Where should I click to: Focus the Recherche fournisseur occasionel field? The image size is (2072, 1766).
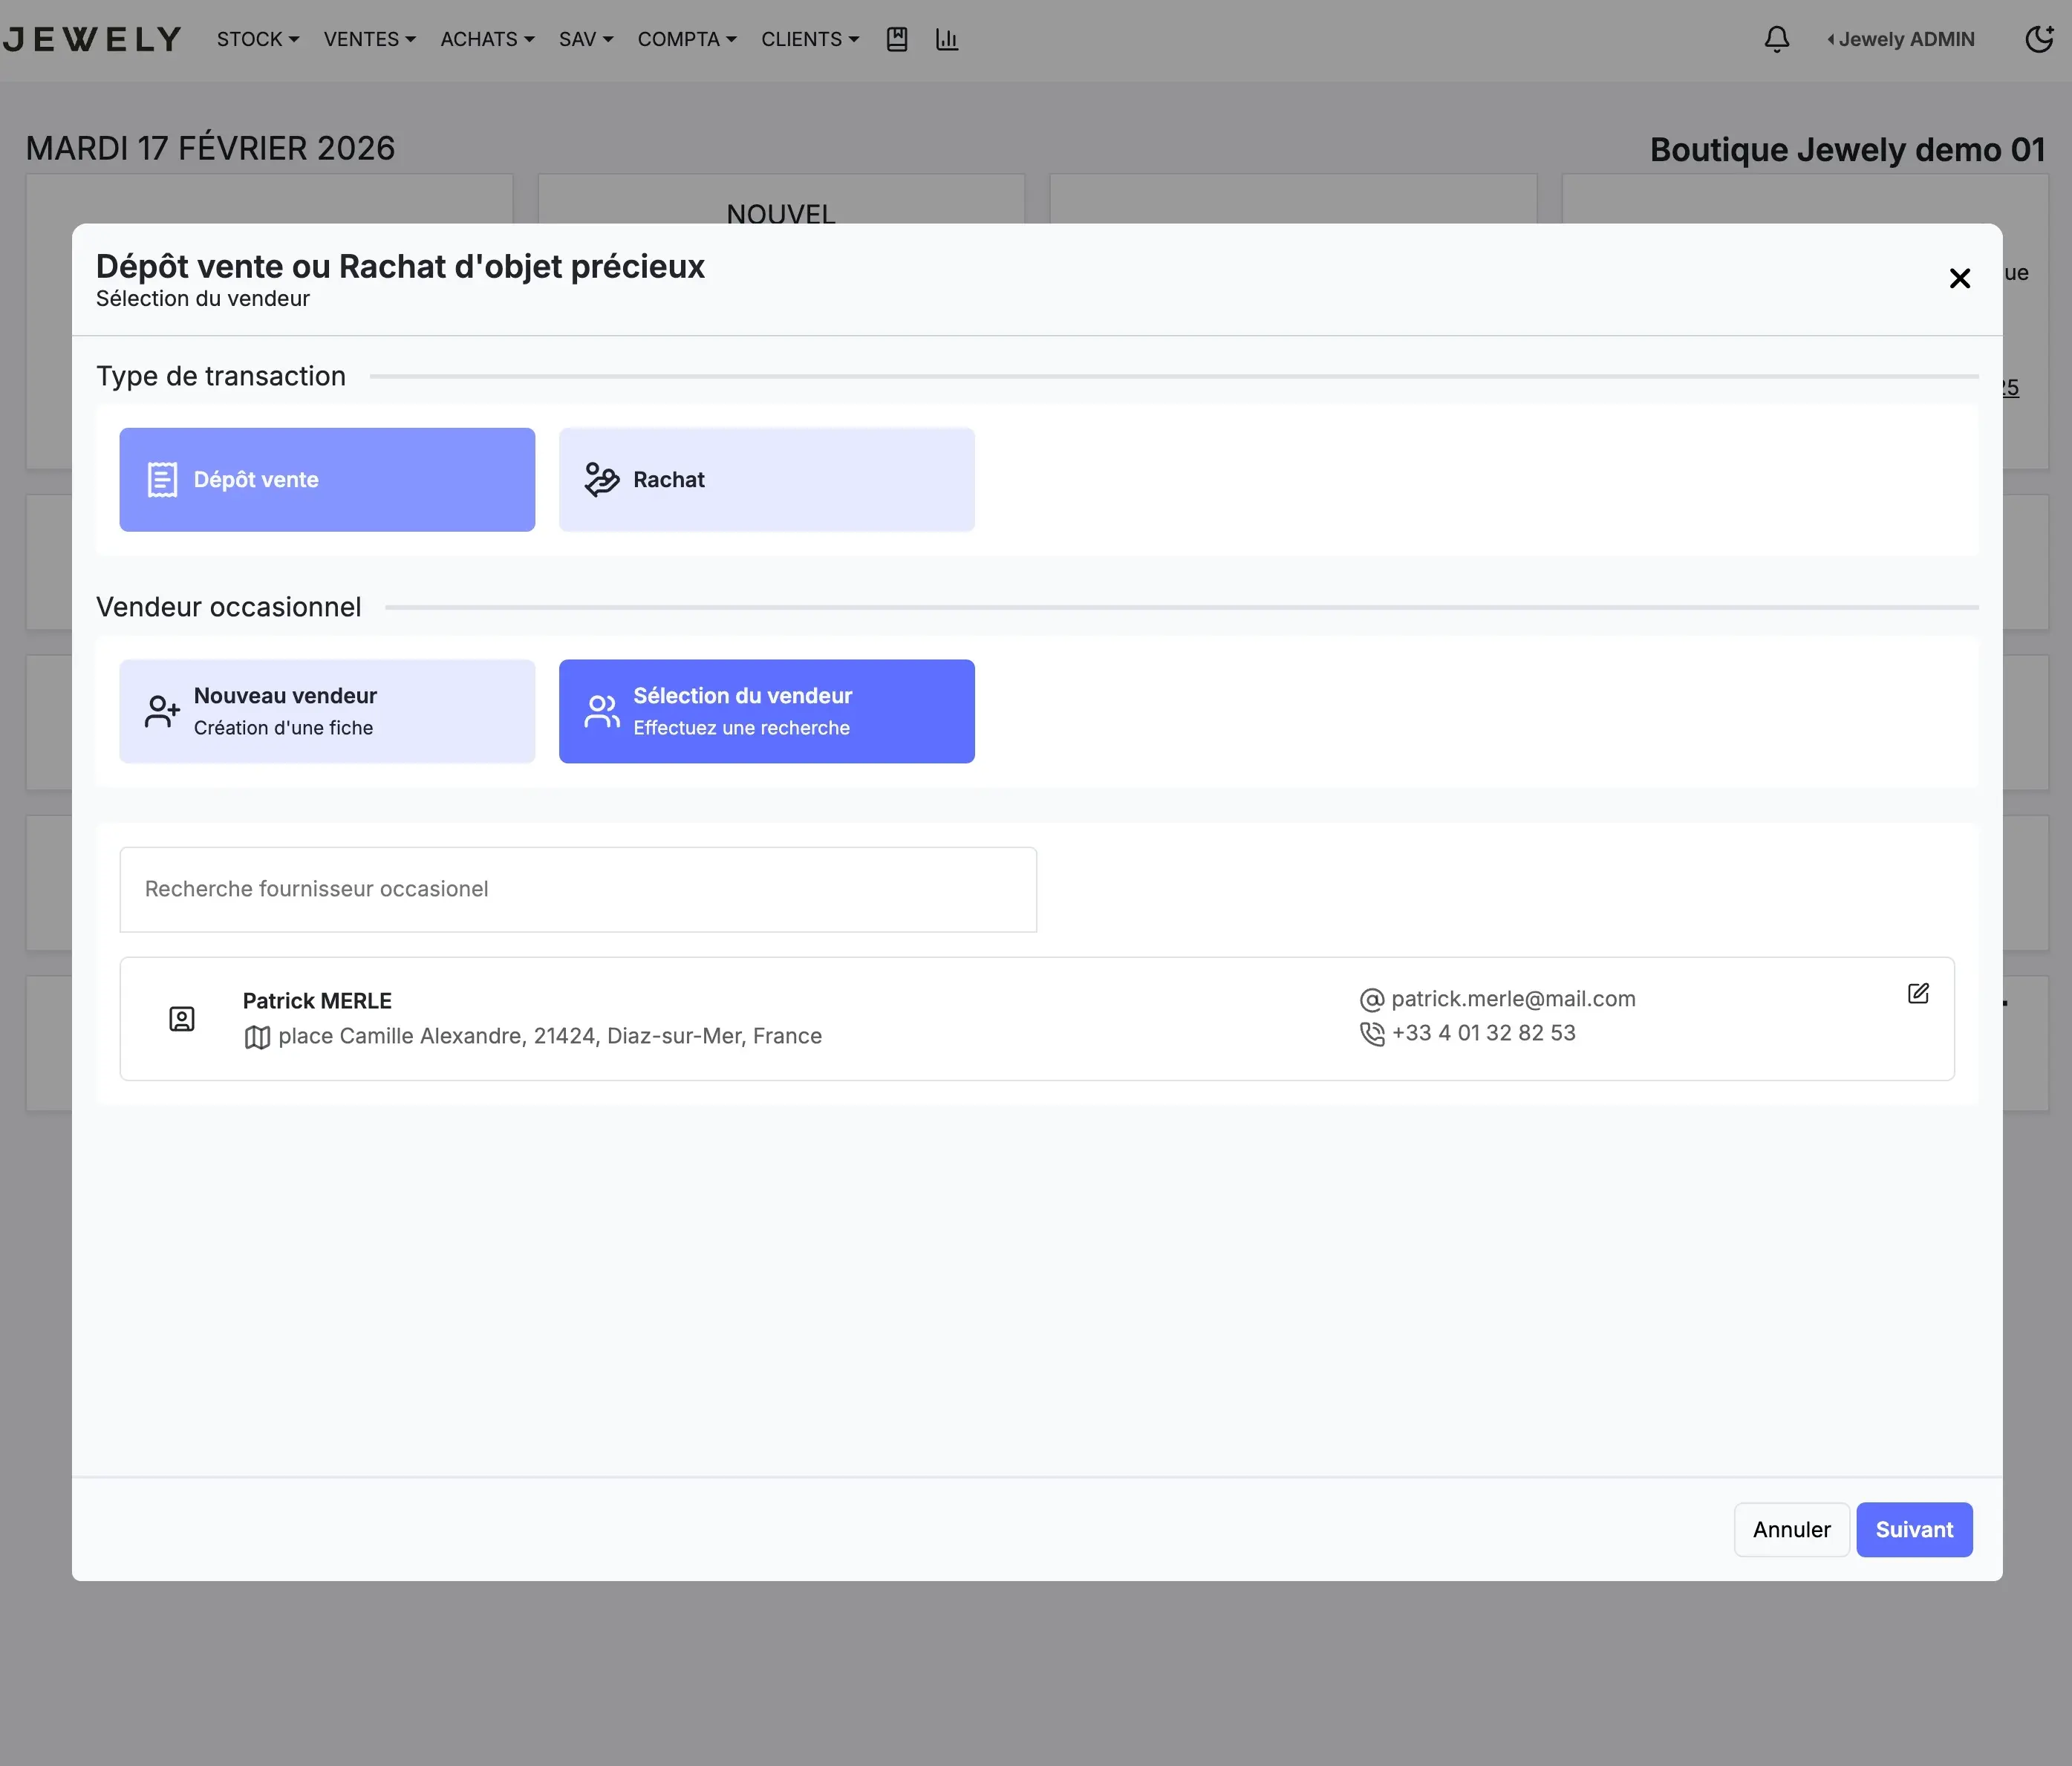click(578, 889)
